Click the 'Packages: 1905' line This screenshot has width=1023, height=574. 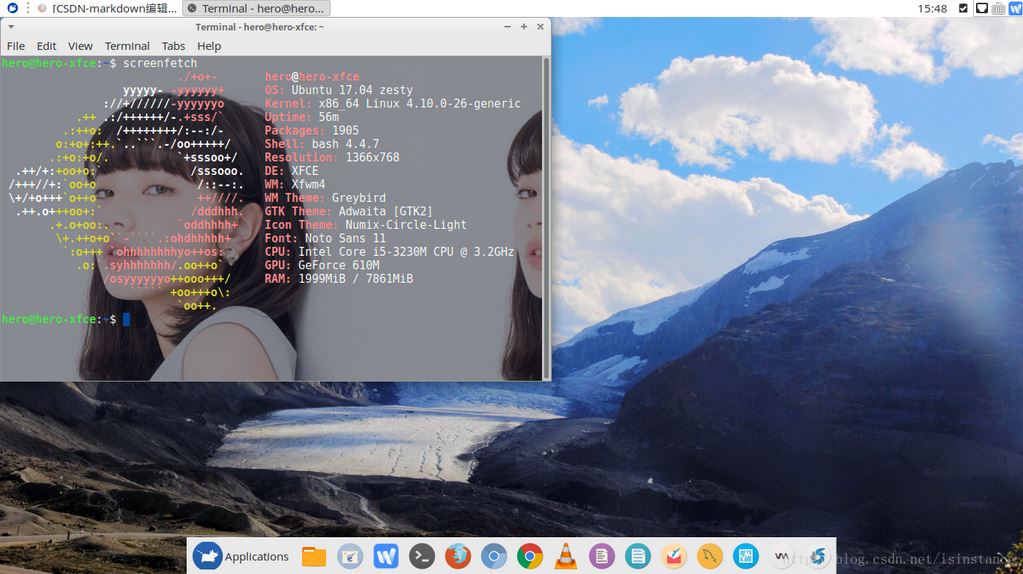(x=312, y=130)
